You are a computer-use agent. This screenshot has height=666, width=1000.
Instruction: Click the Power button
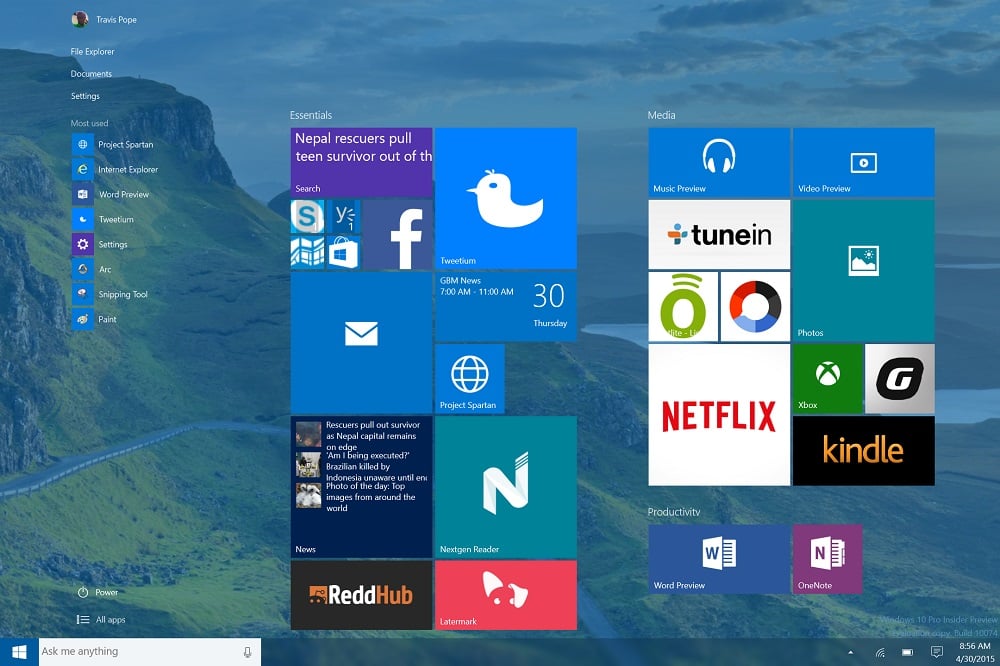click(98, 592)
